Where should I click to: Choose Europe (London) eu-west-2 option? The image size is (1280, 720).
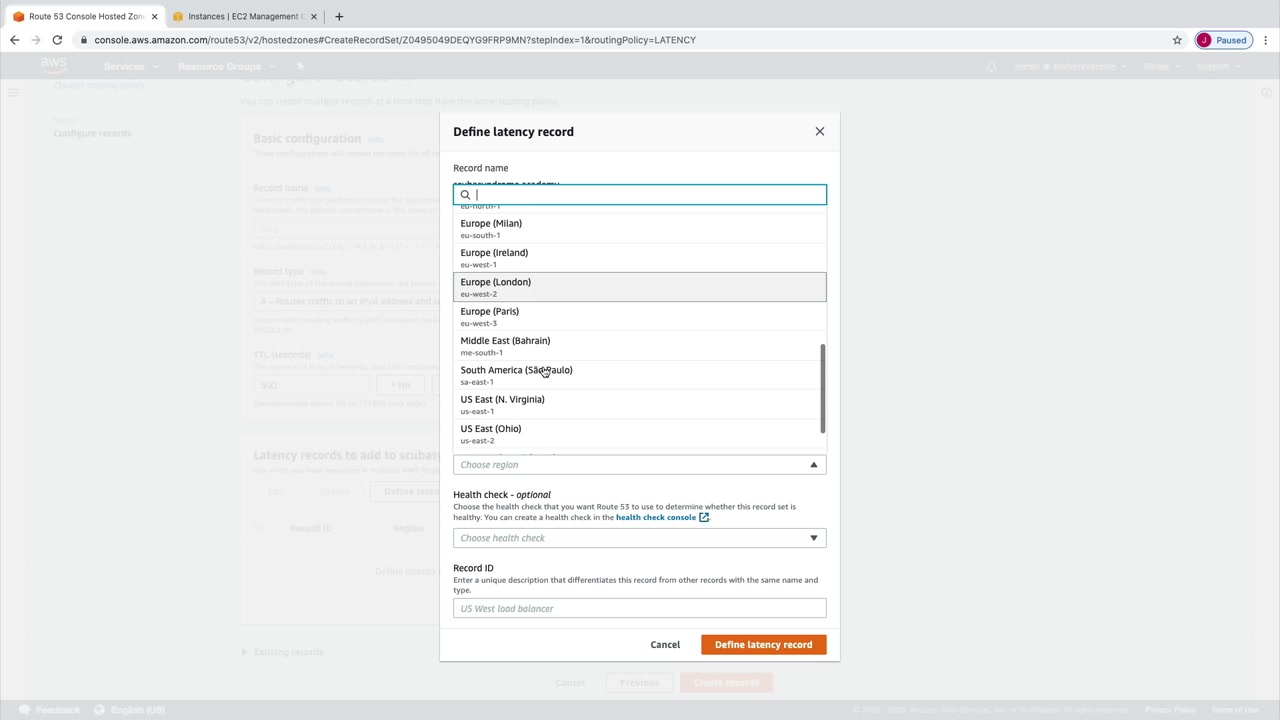[x=640, y=287]
